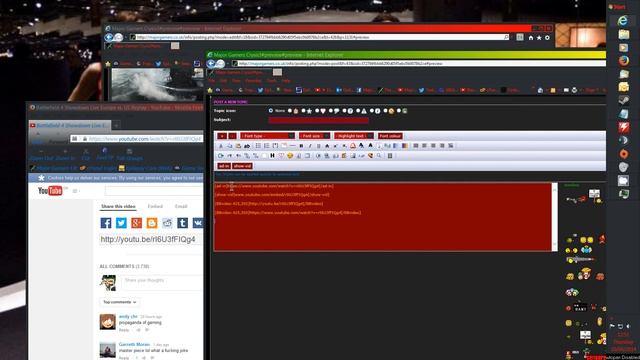Click the search magnifier in rear IE address bar

(x=506, y=37)
